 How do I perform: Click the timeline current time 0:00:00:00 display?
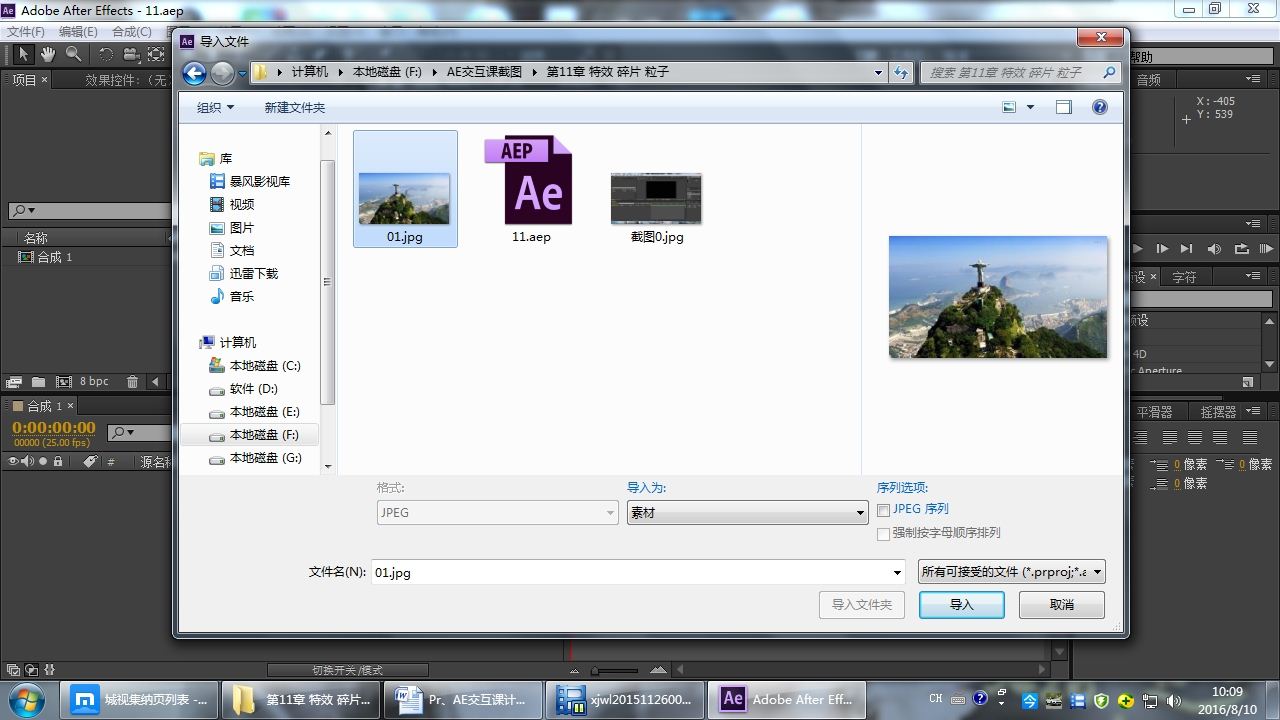point(54,428)
